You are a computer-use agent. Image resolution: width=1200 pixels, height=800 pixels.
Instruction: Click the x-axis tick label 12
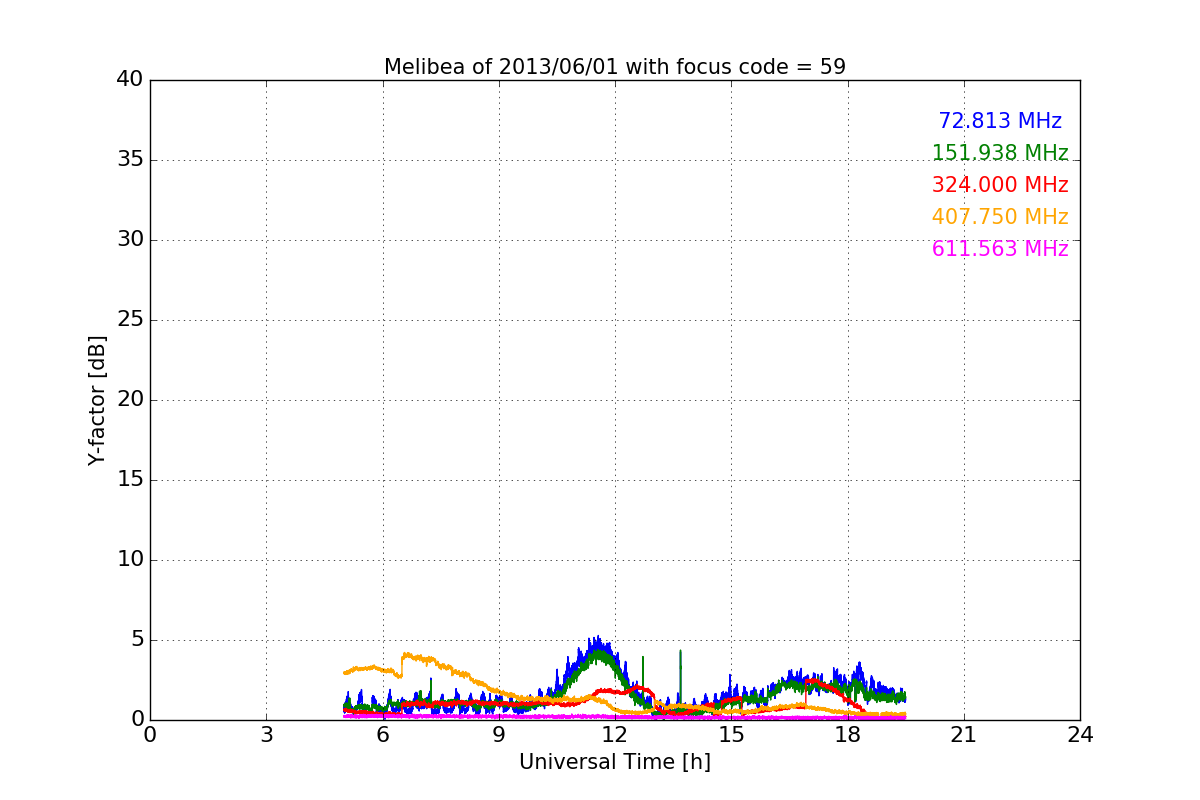tap(615, 735)
